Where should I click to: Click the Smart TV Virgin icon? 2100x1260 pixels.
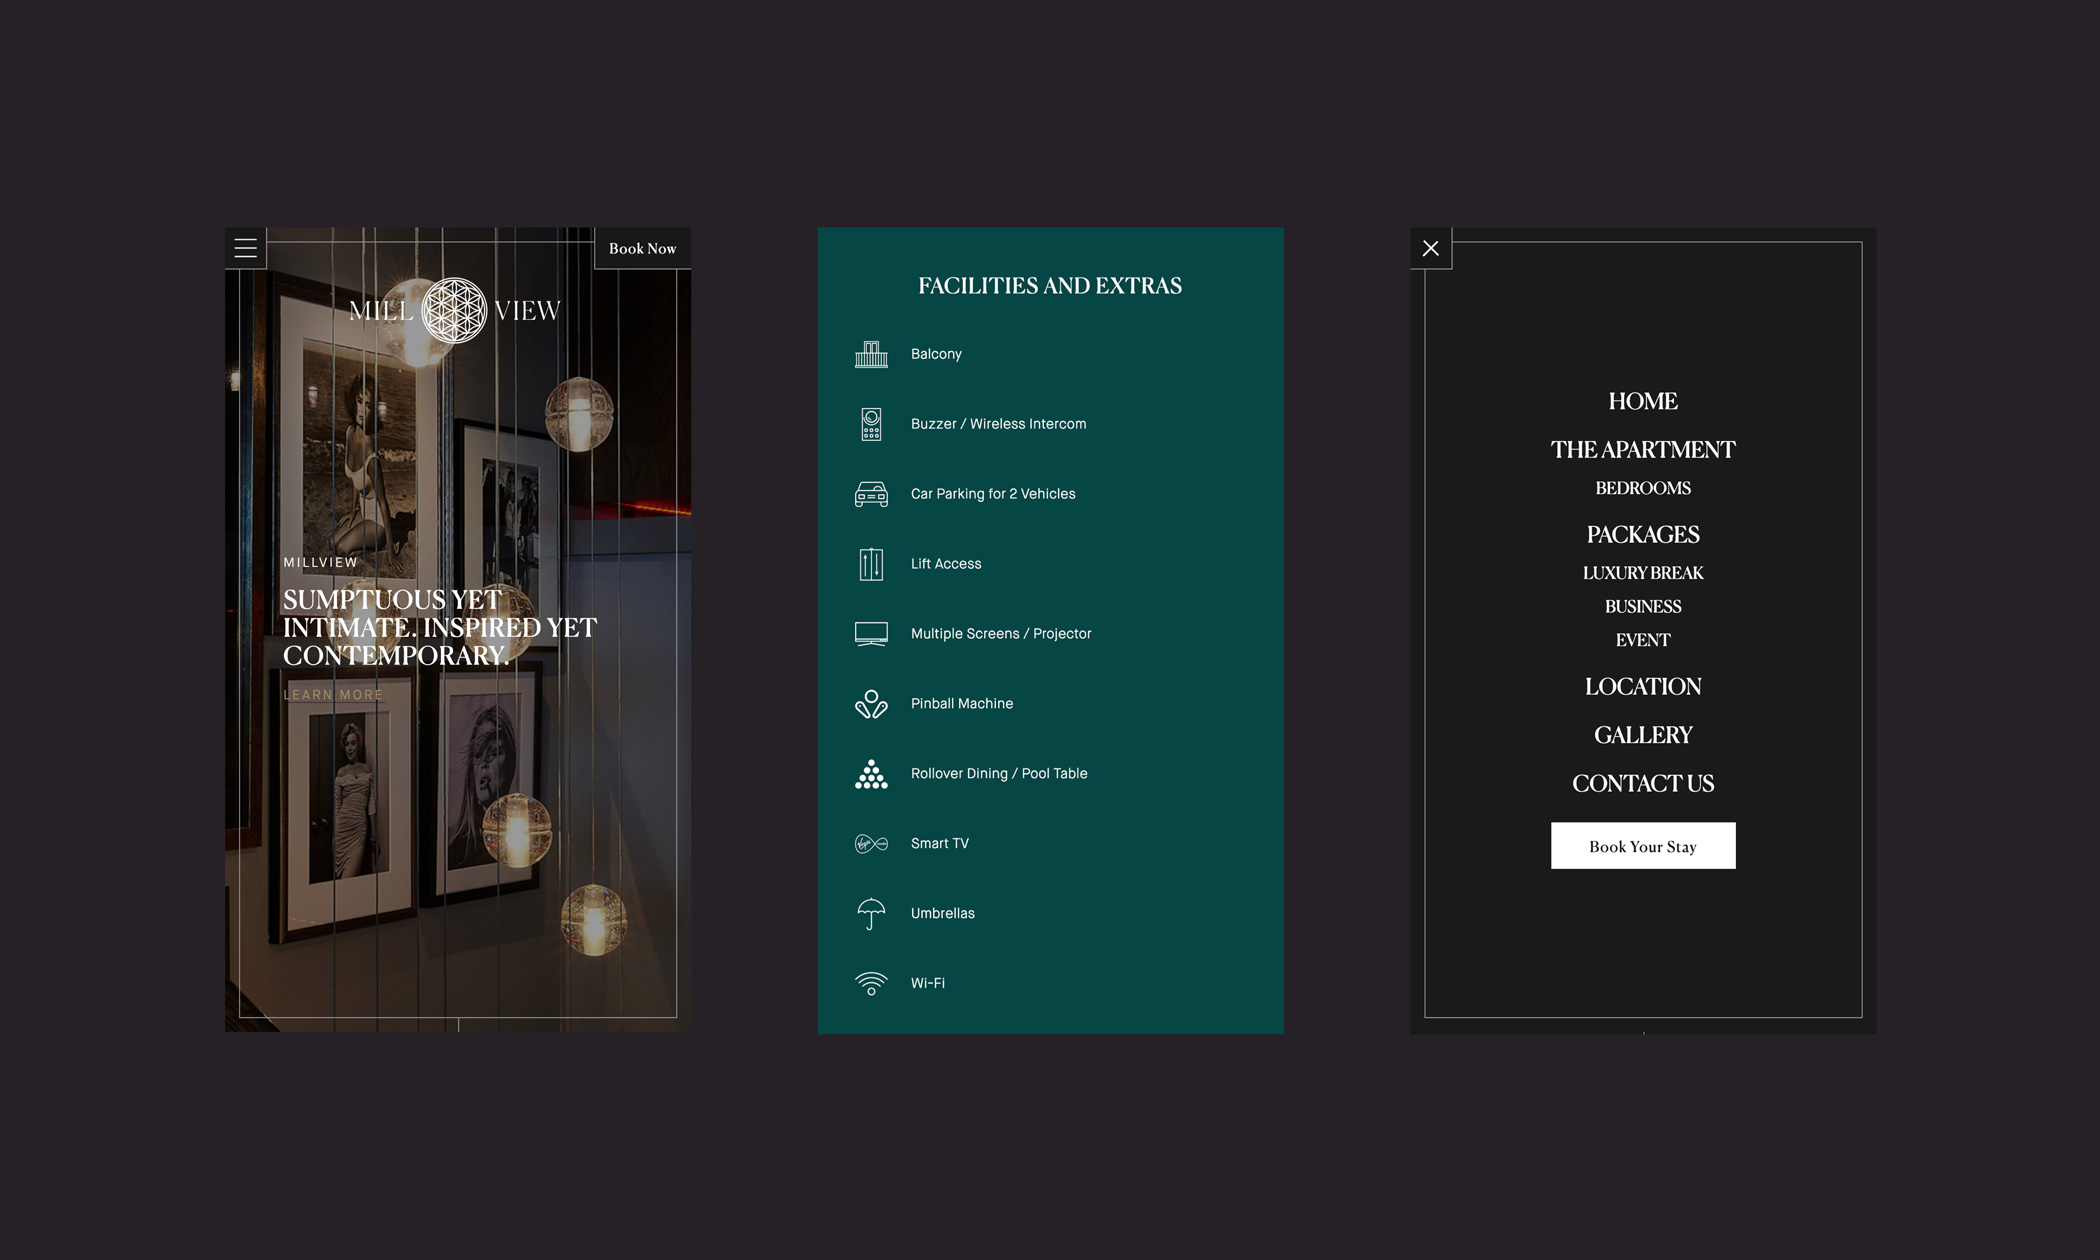click(x=871, y=843)
